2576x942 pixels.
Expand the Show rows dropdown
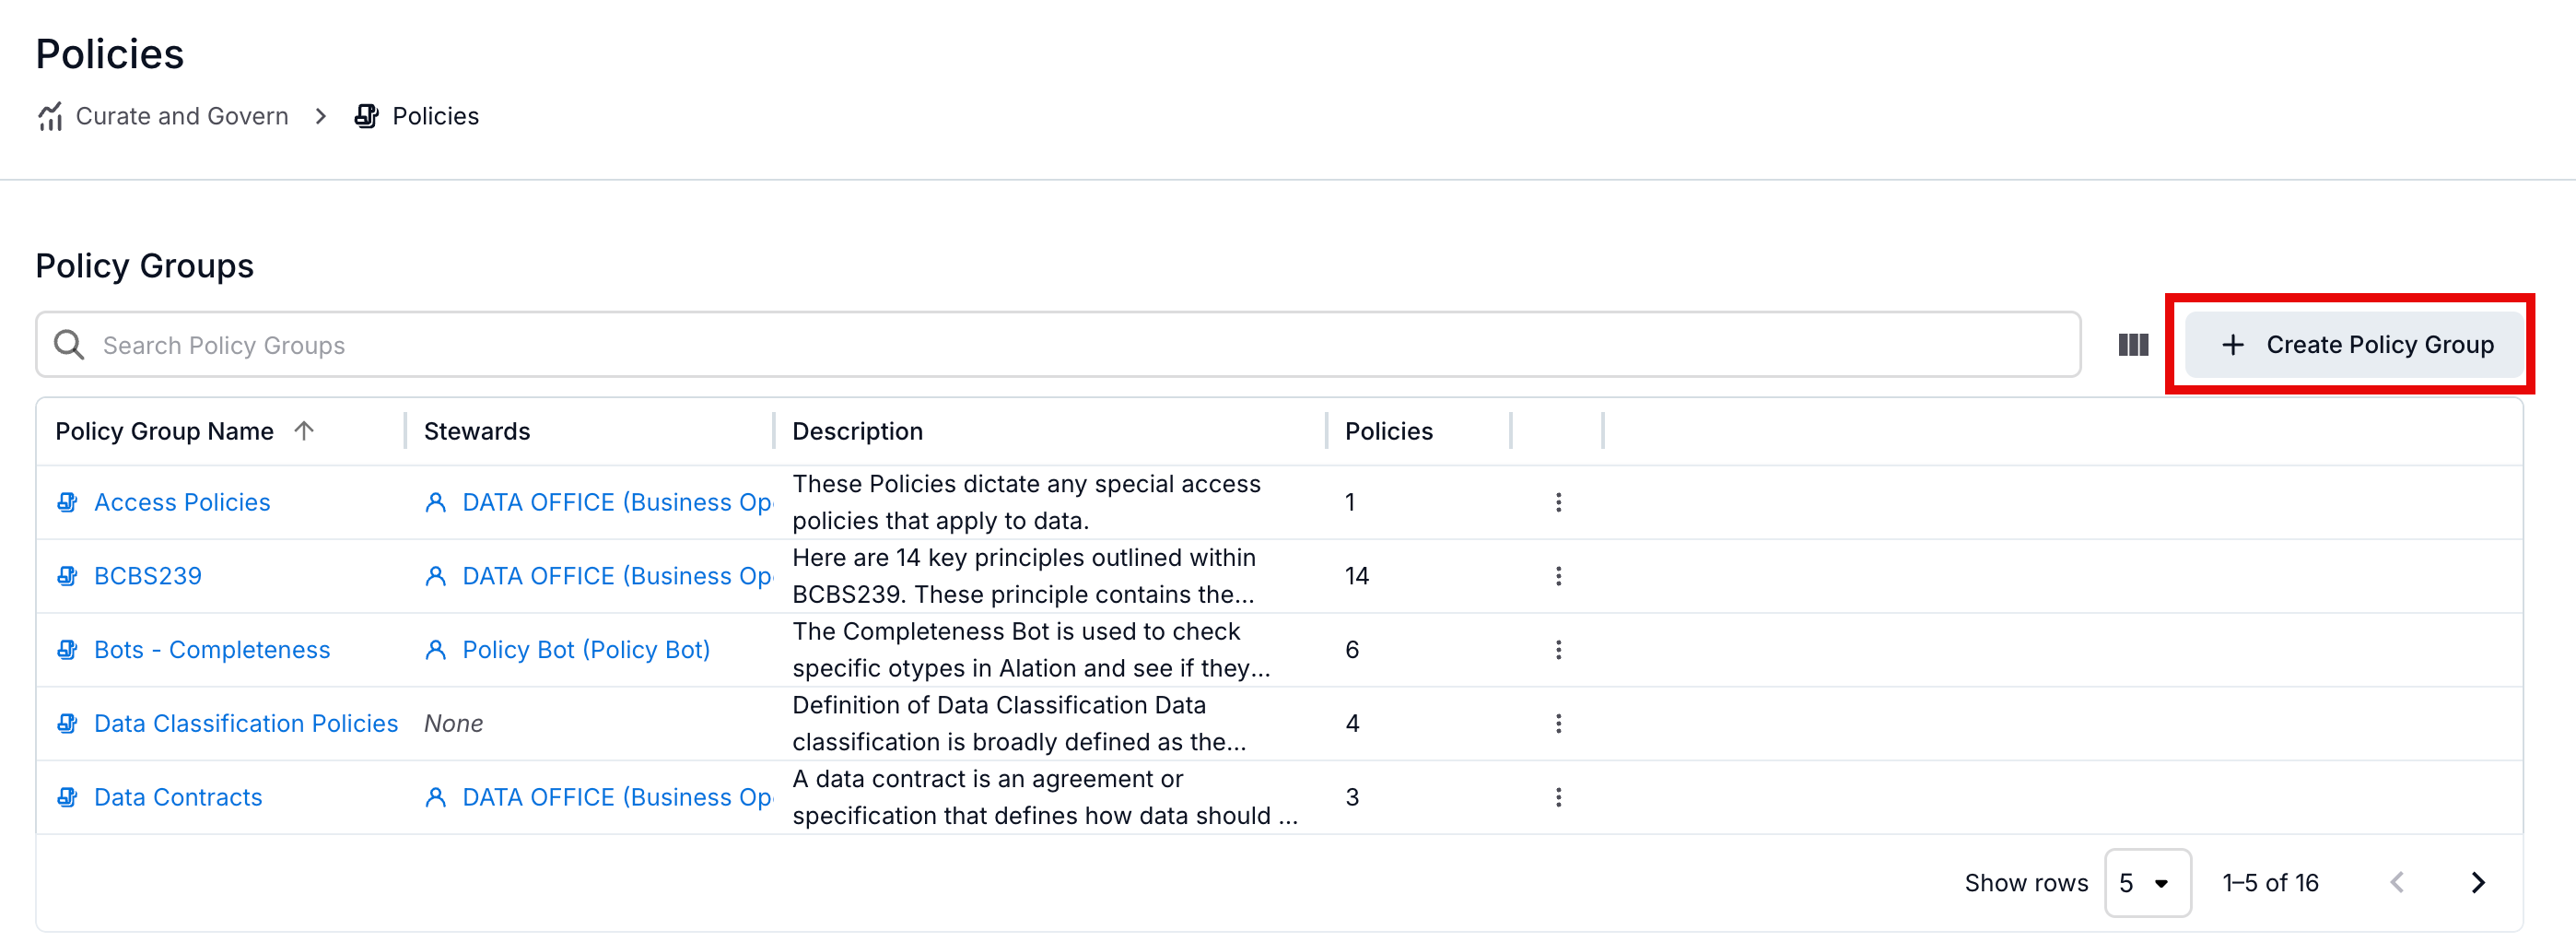[x=2146, y=882]
